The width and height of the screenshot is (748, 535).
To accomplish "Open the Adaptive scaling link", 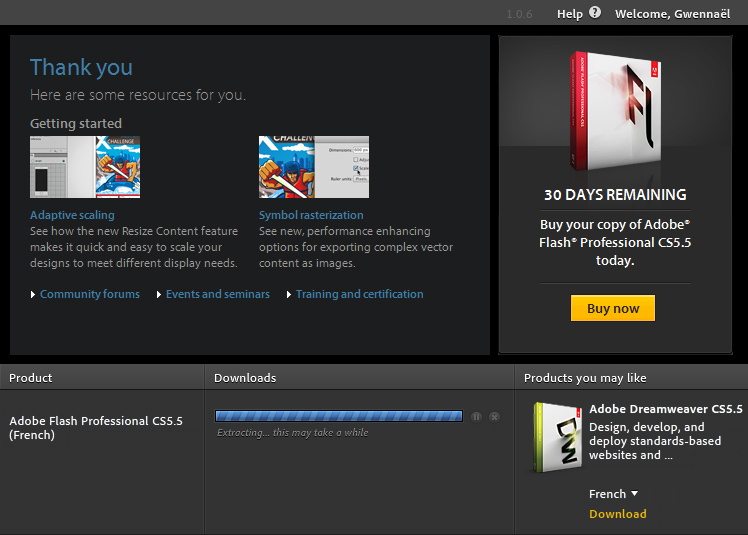I will tap(72, 215).
